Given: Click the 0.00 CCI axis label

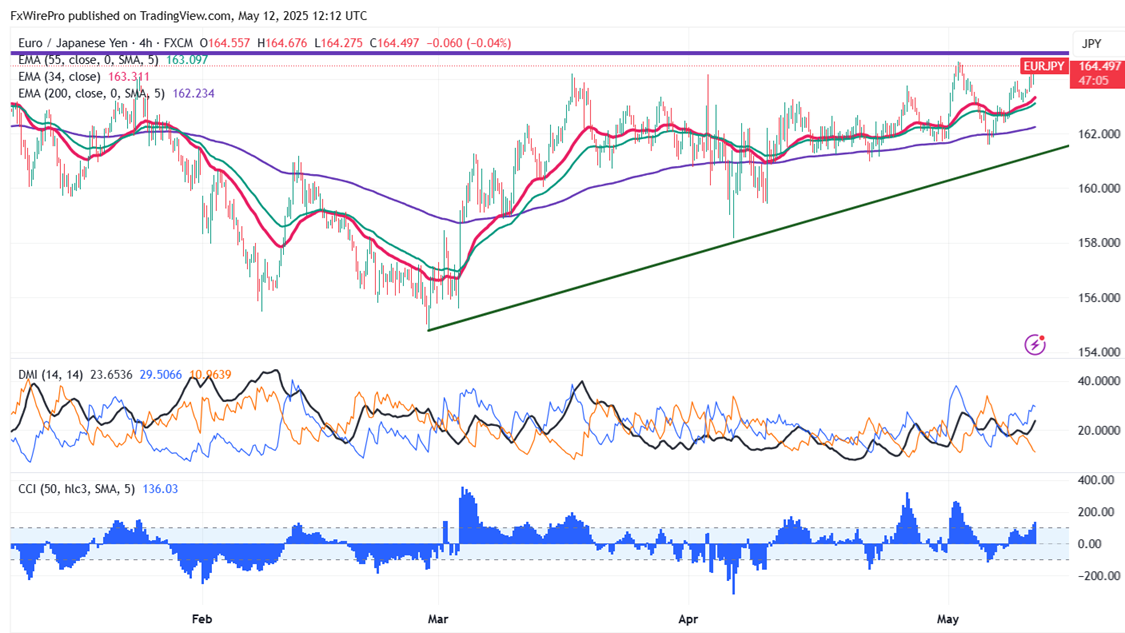Looking at the screenshot, I should (1090, 543).
